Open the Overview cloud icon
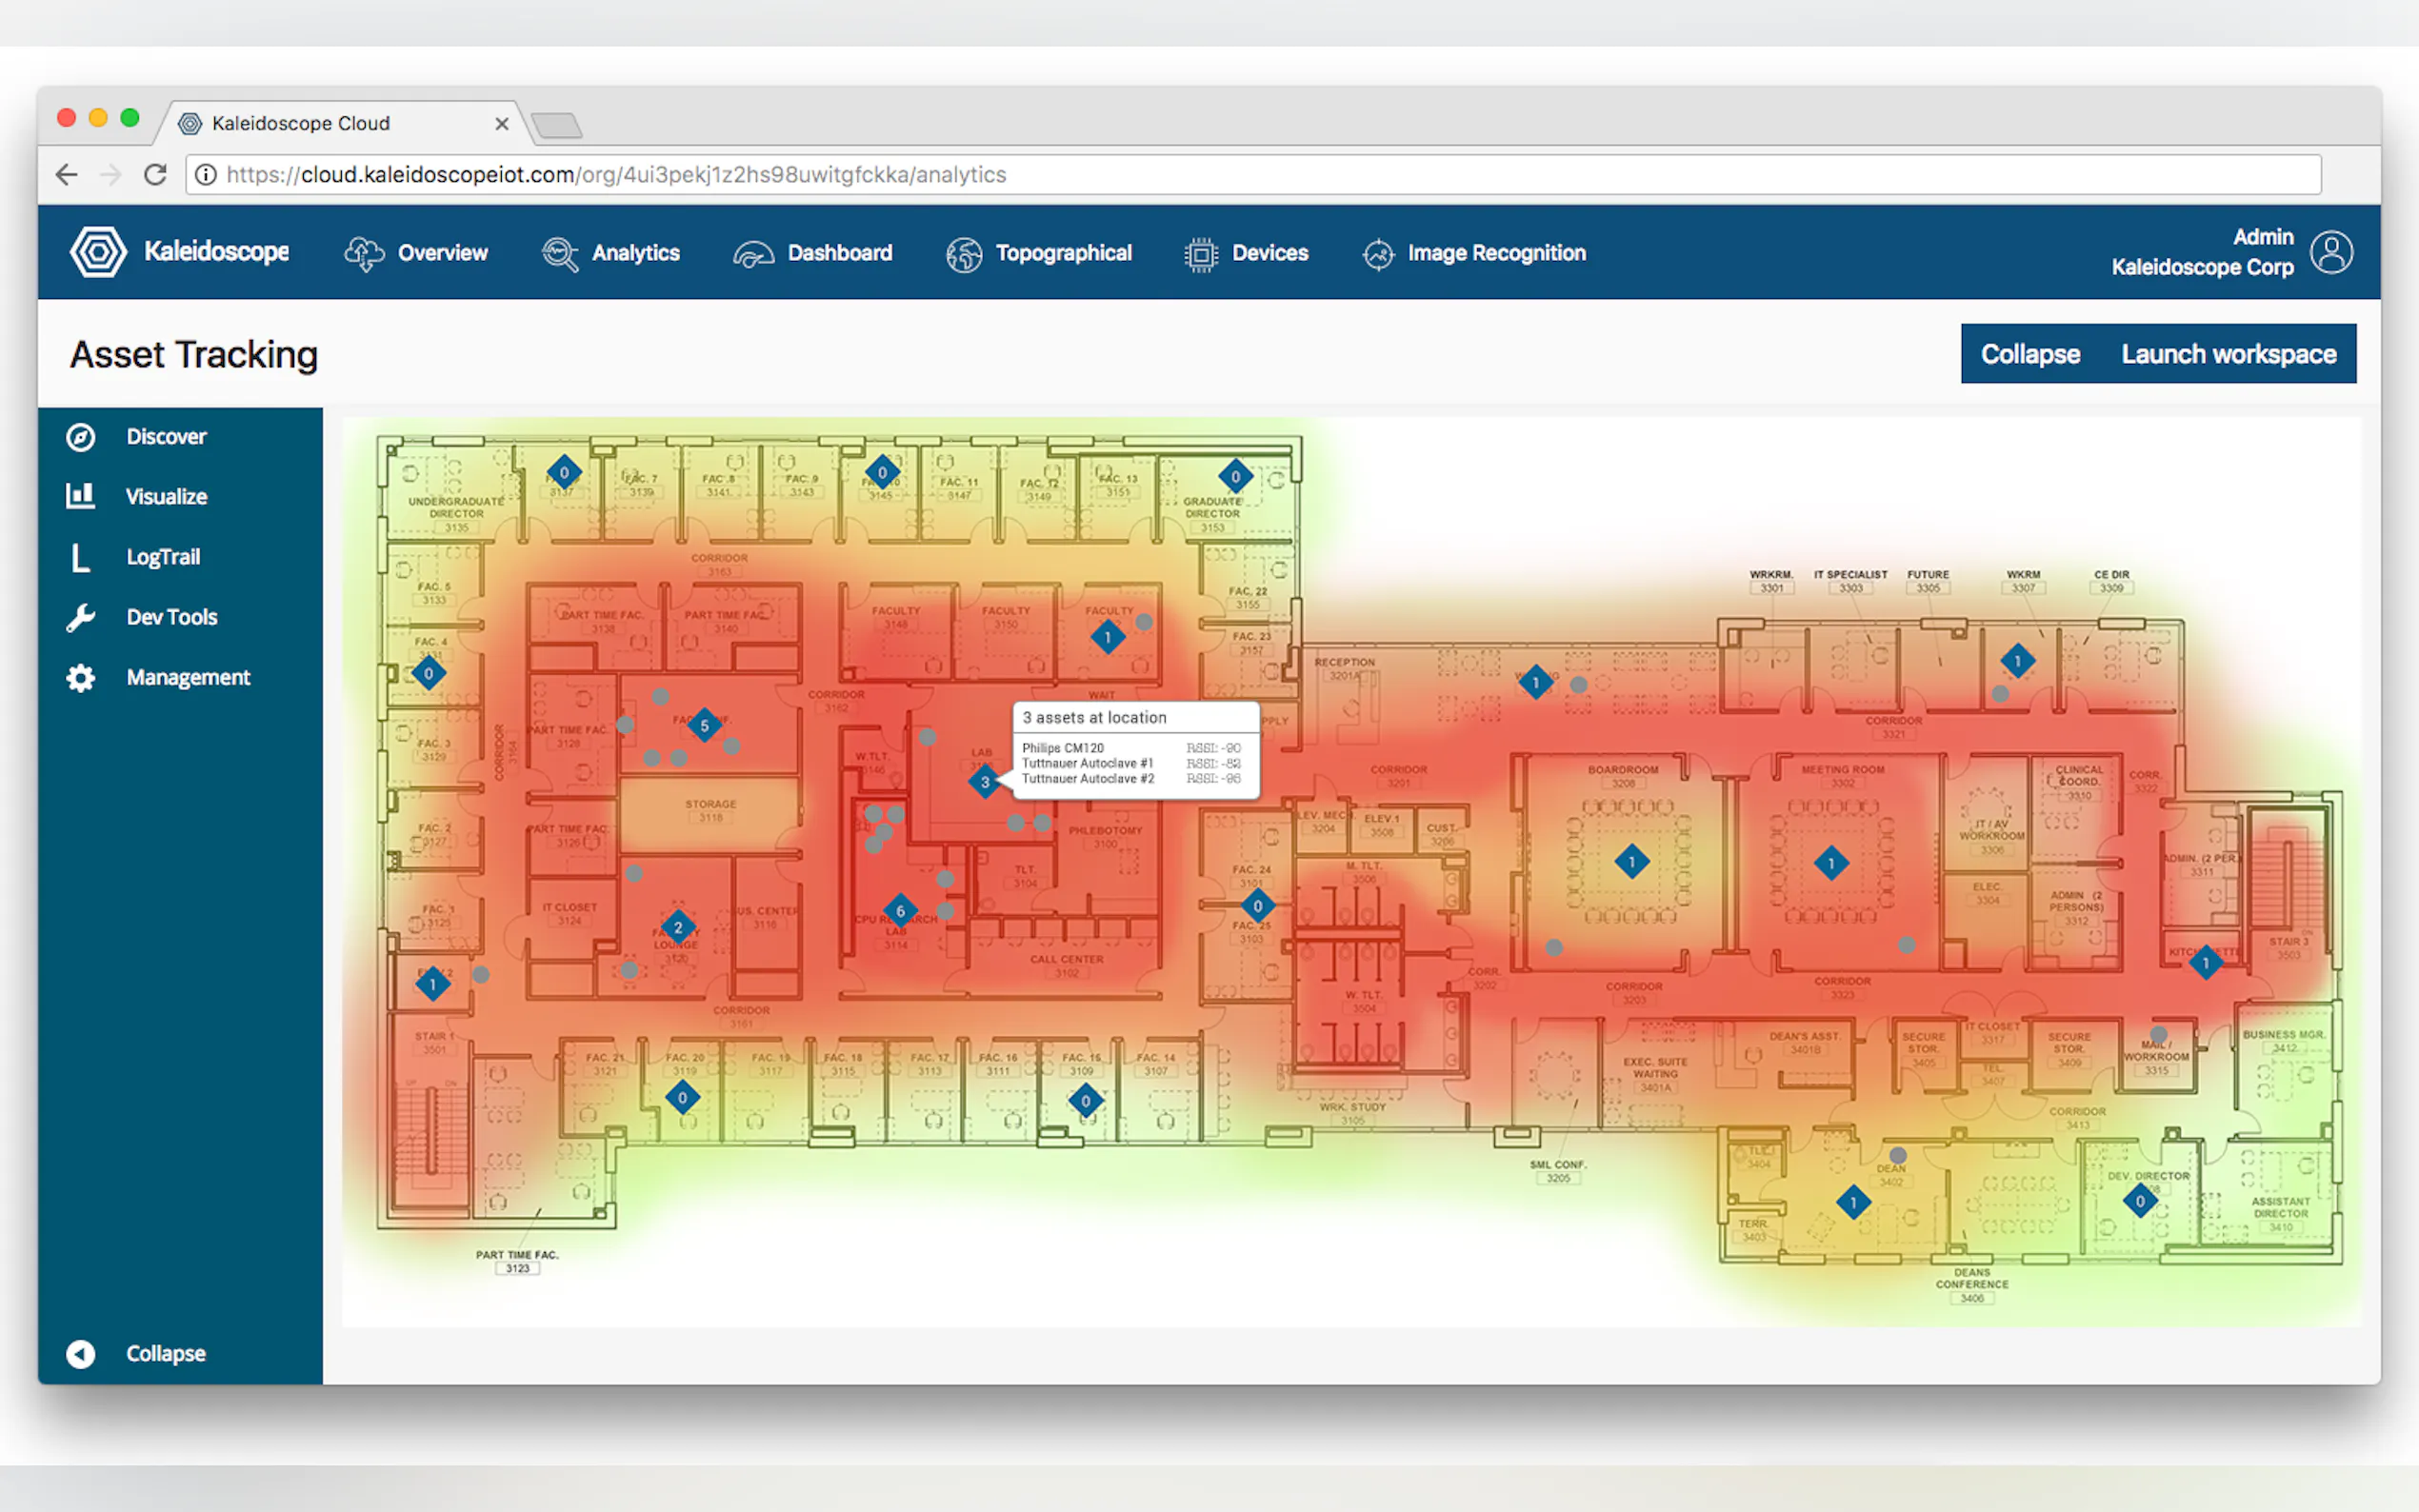The image size is (2419, 1512). [364, 254]
